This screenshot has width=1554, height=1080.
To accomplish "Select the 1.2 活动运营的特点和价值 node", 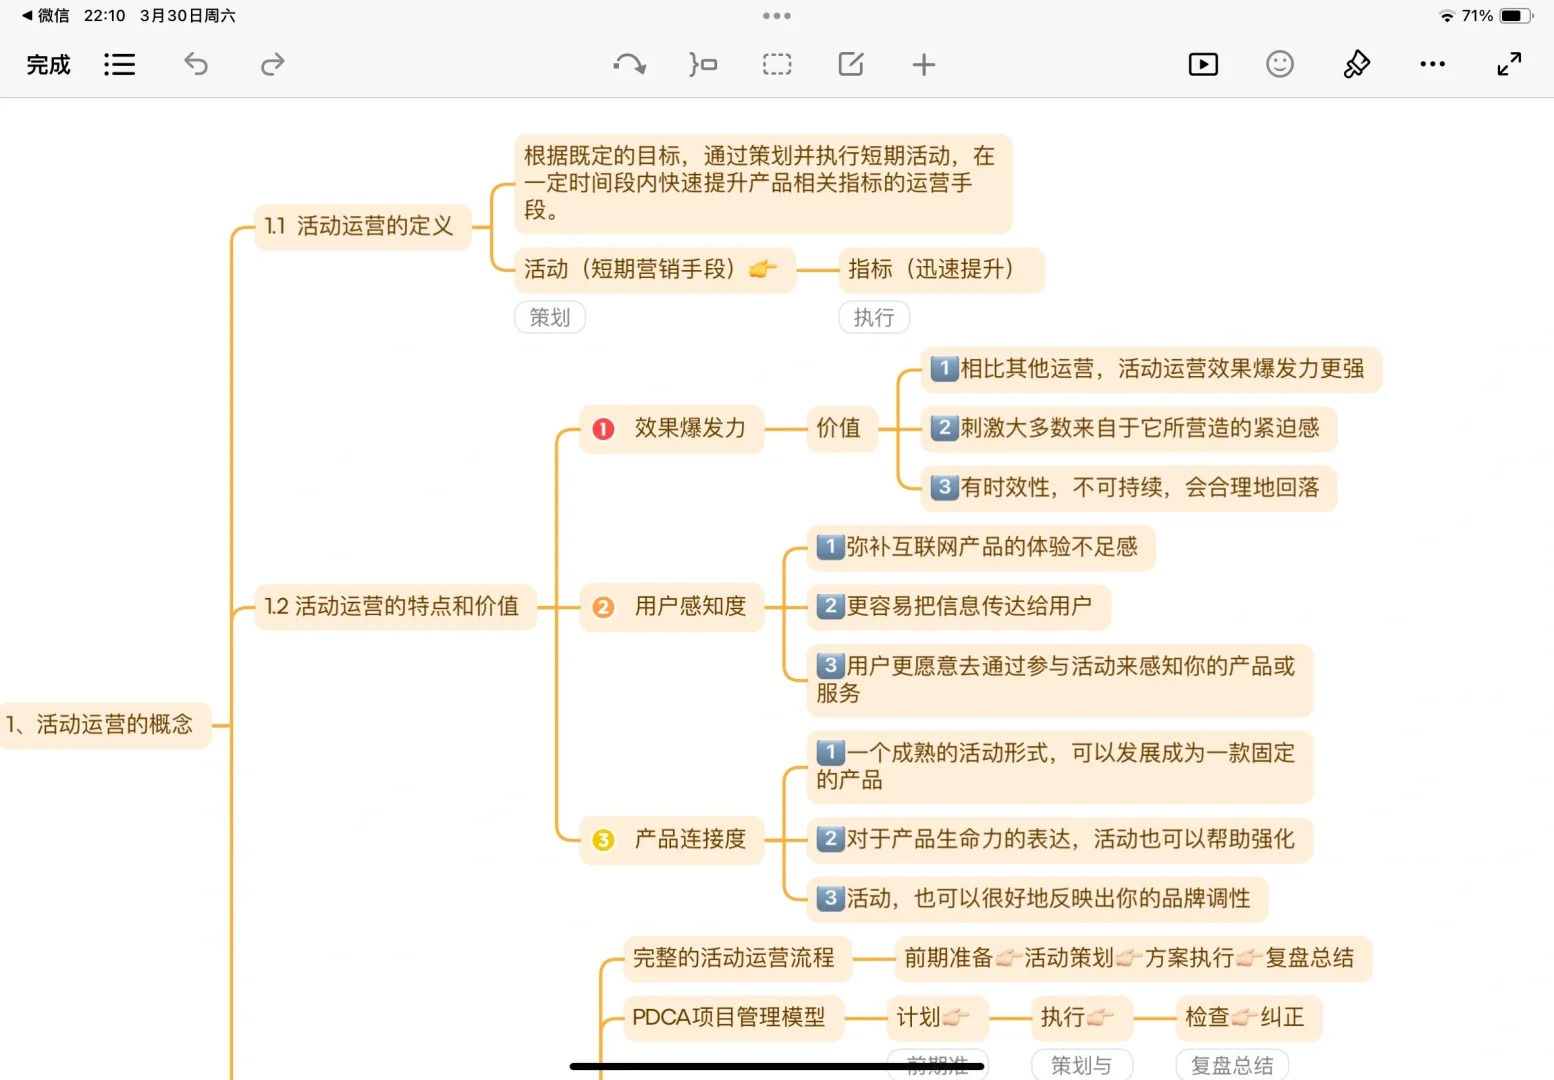I will click(x=392, y=606).
